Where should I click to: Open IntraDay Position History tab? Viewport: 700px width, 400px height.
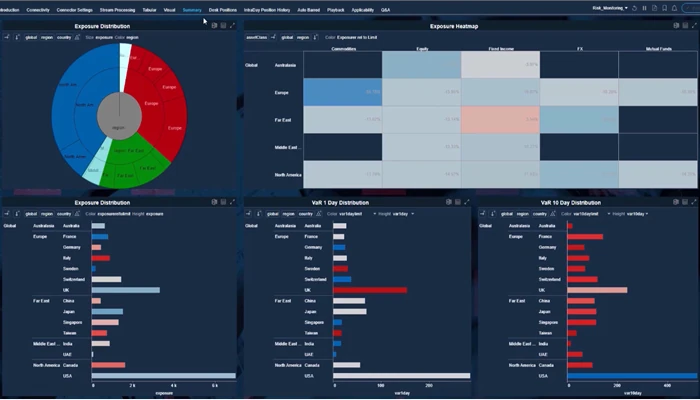(x=267, y=10)
